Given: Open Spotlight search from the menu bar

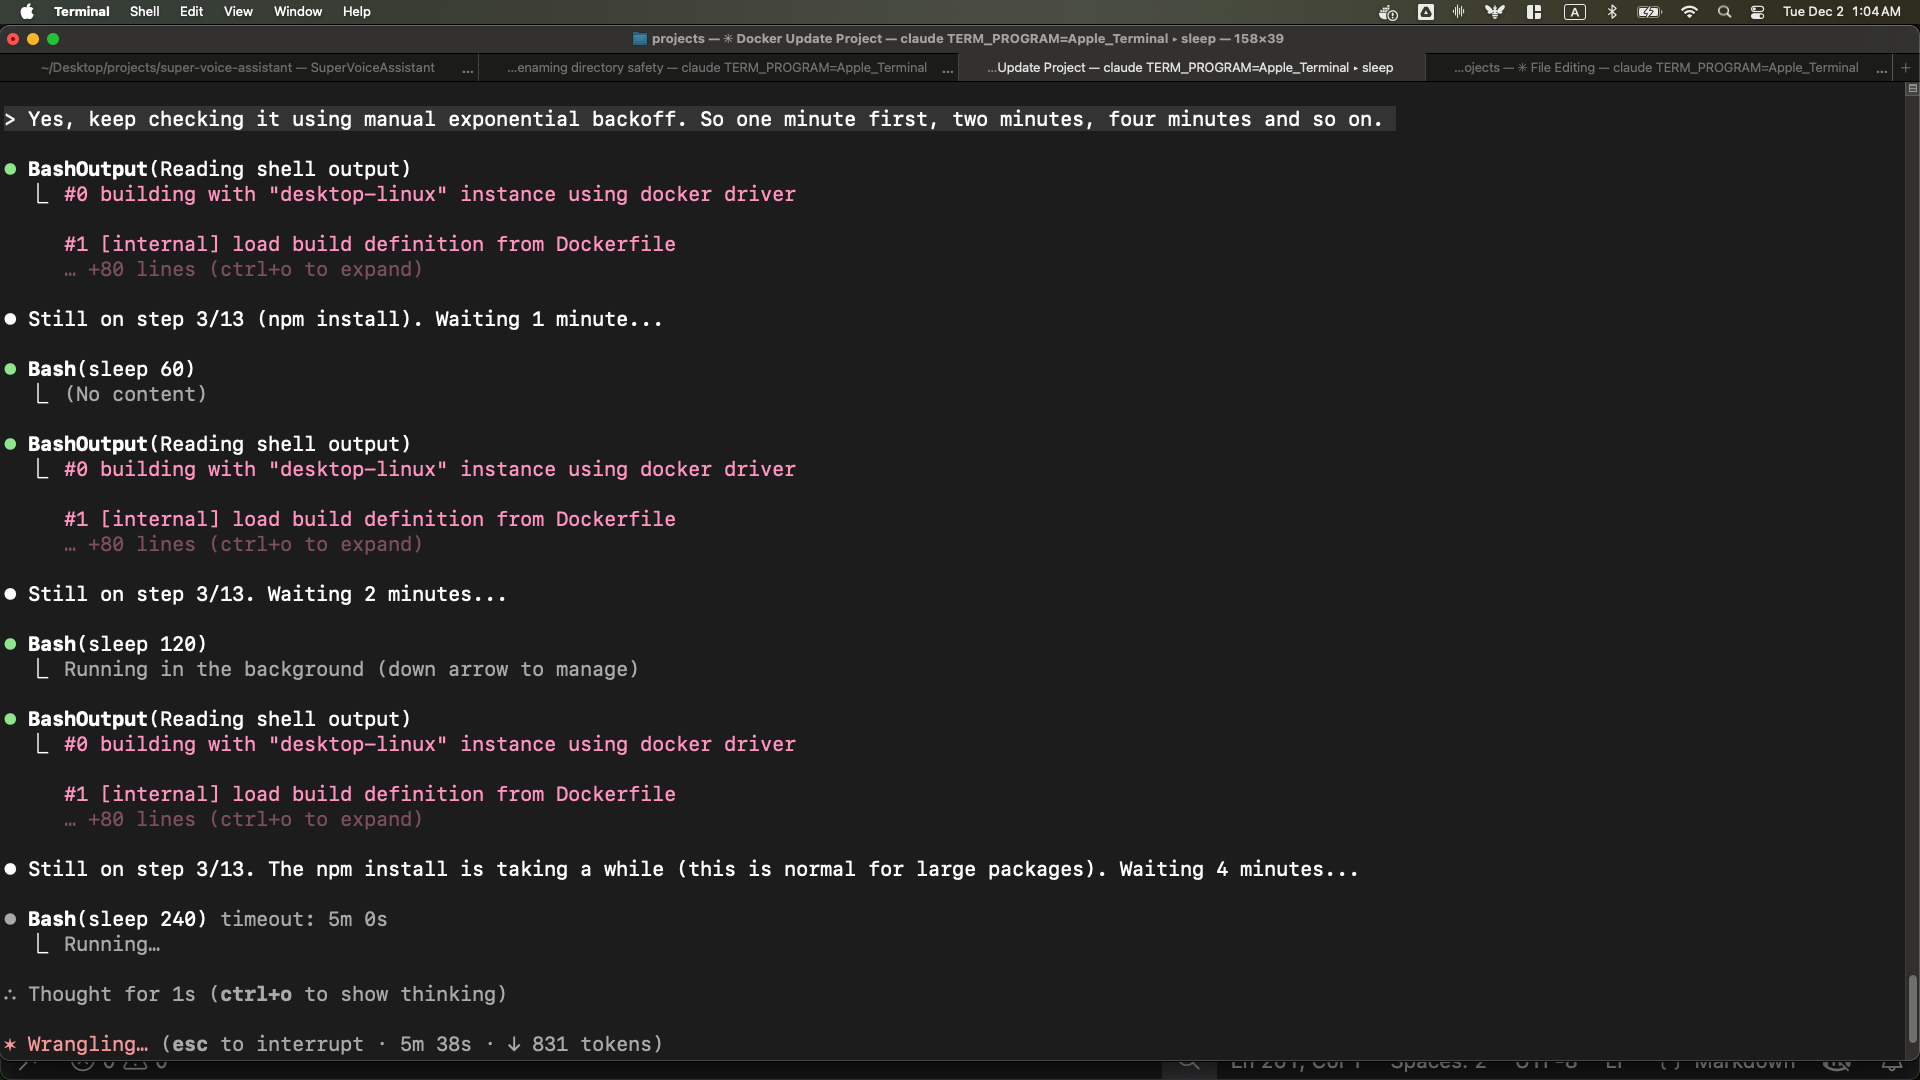Looking at the screenshot, I should 1724,12.
